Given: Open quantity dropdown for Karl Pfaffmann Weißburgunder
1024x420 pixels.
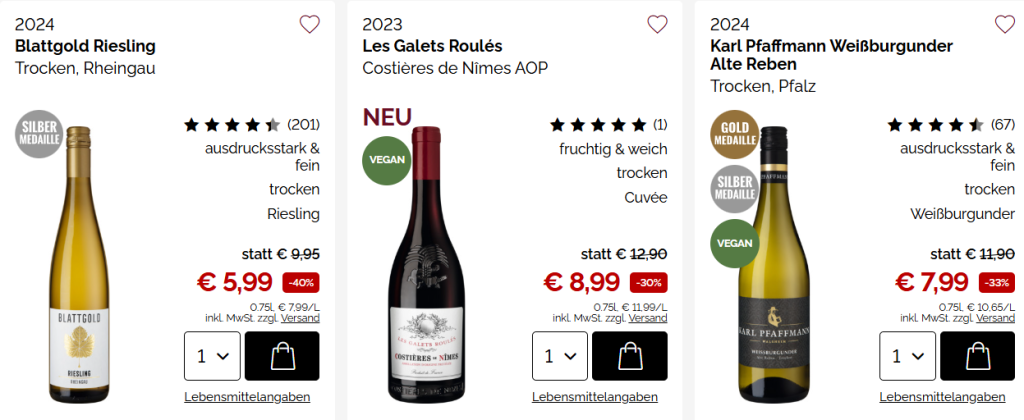Looking at the screenshot, I should click(x=907, y=356).
